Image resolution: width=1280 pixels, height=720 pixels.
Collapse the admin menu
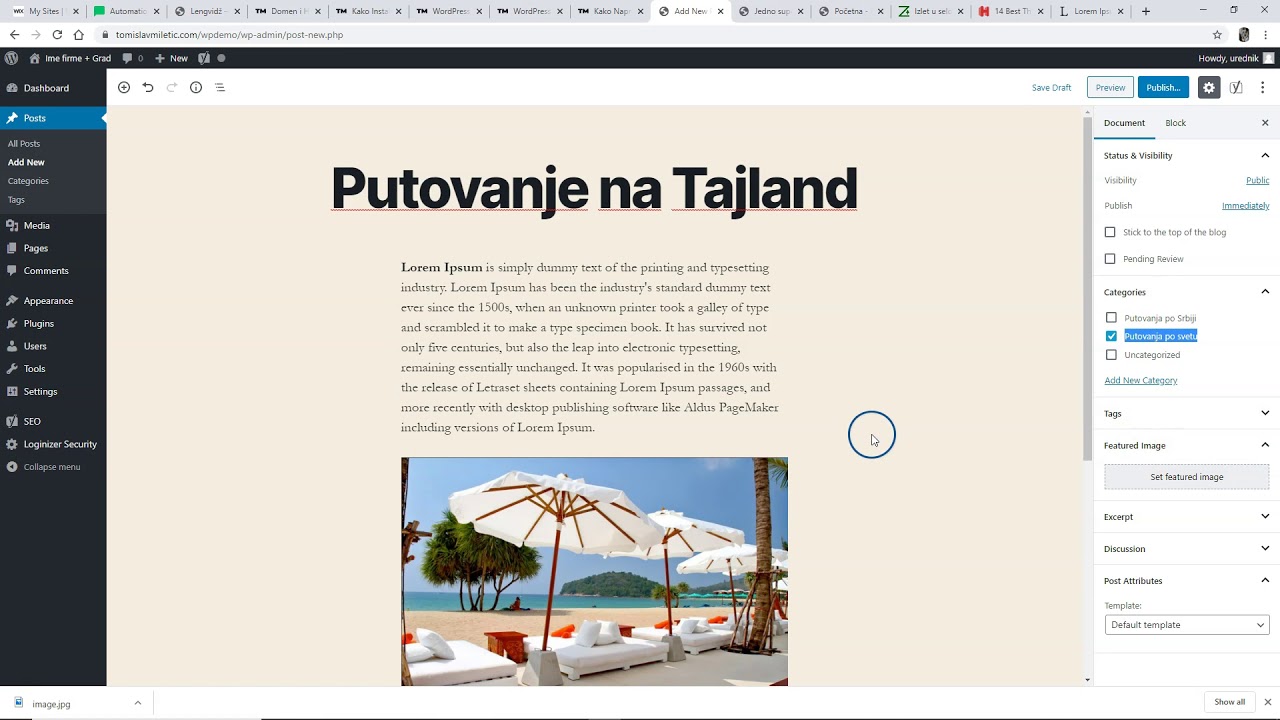pos(53,467)
